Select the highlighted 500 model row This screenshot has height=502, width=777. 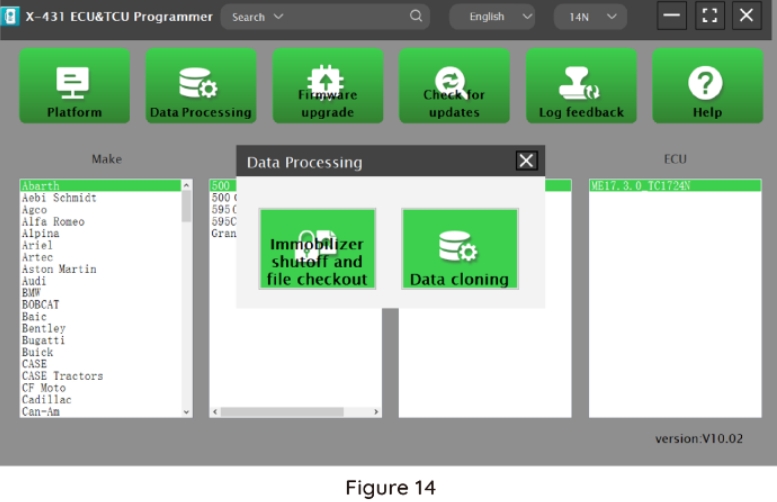(x=223, y=186)
